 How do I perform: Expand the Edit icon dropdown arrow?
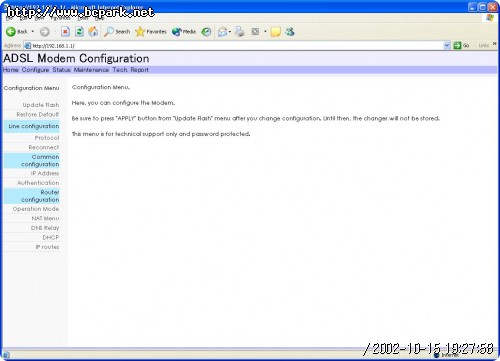(265, 32)
